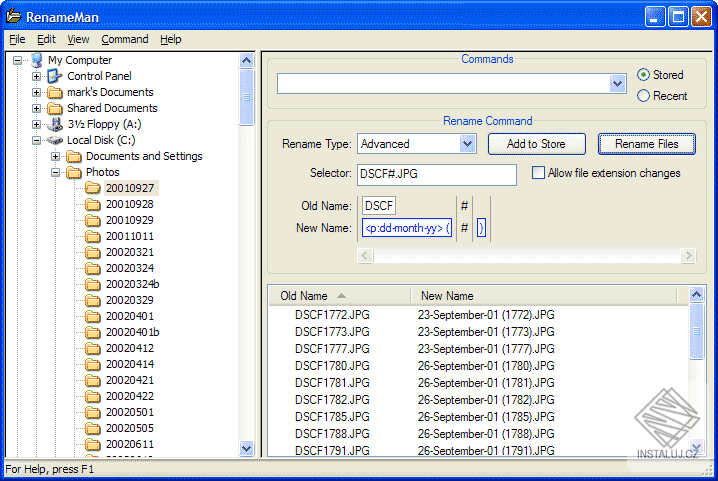The image size is (718, 481).
Task: Click the 20020421 folder icon
Action: click(93, 381)
